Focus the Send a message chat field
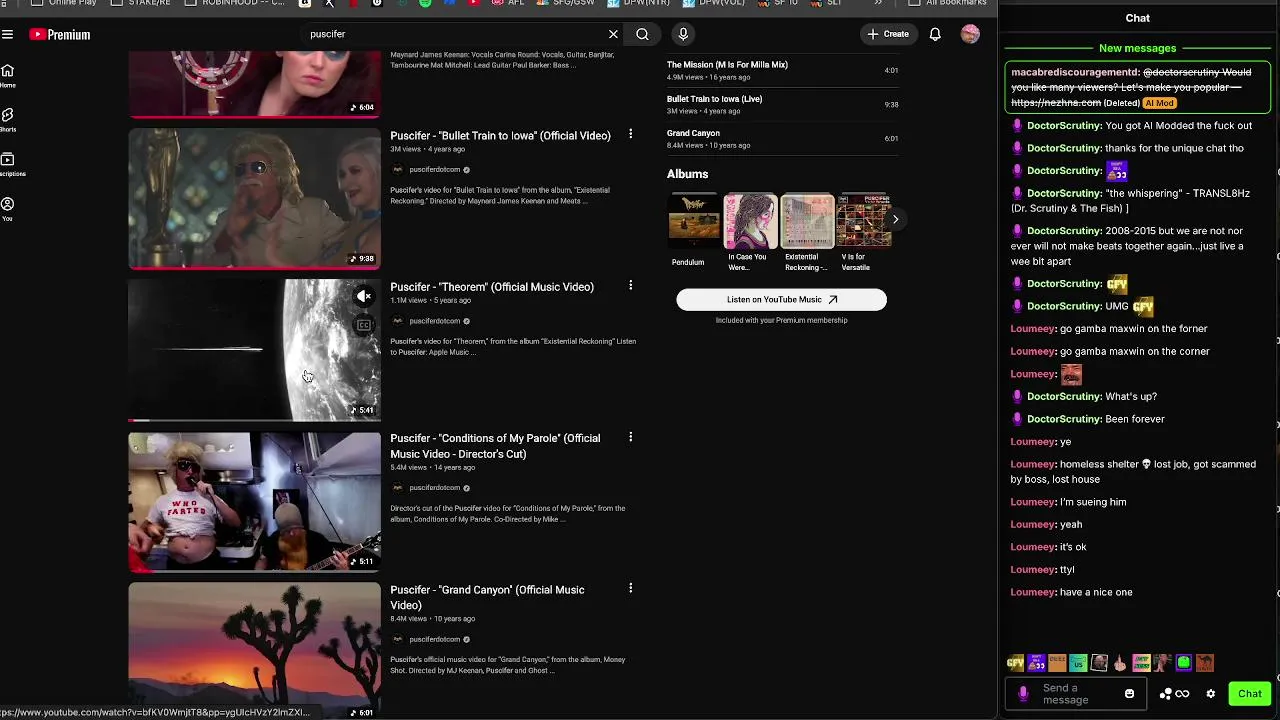The width and height of the screenshot is (1280, 720). click(x=1076, y=693)
